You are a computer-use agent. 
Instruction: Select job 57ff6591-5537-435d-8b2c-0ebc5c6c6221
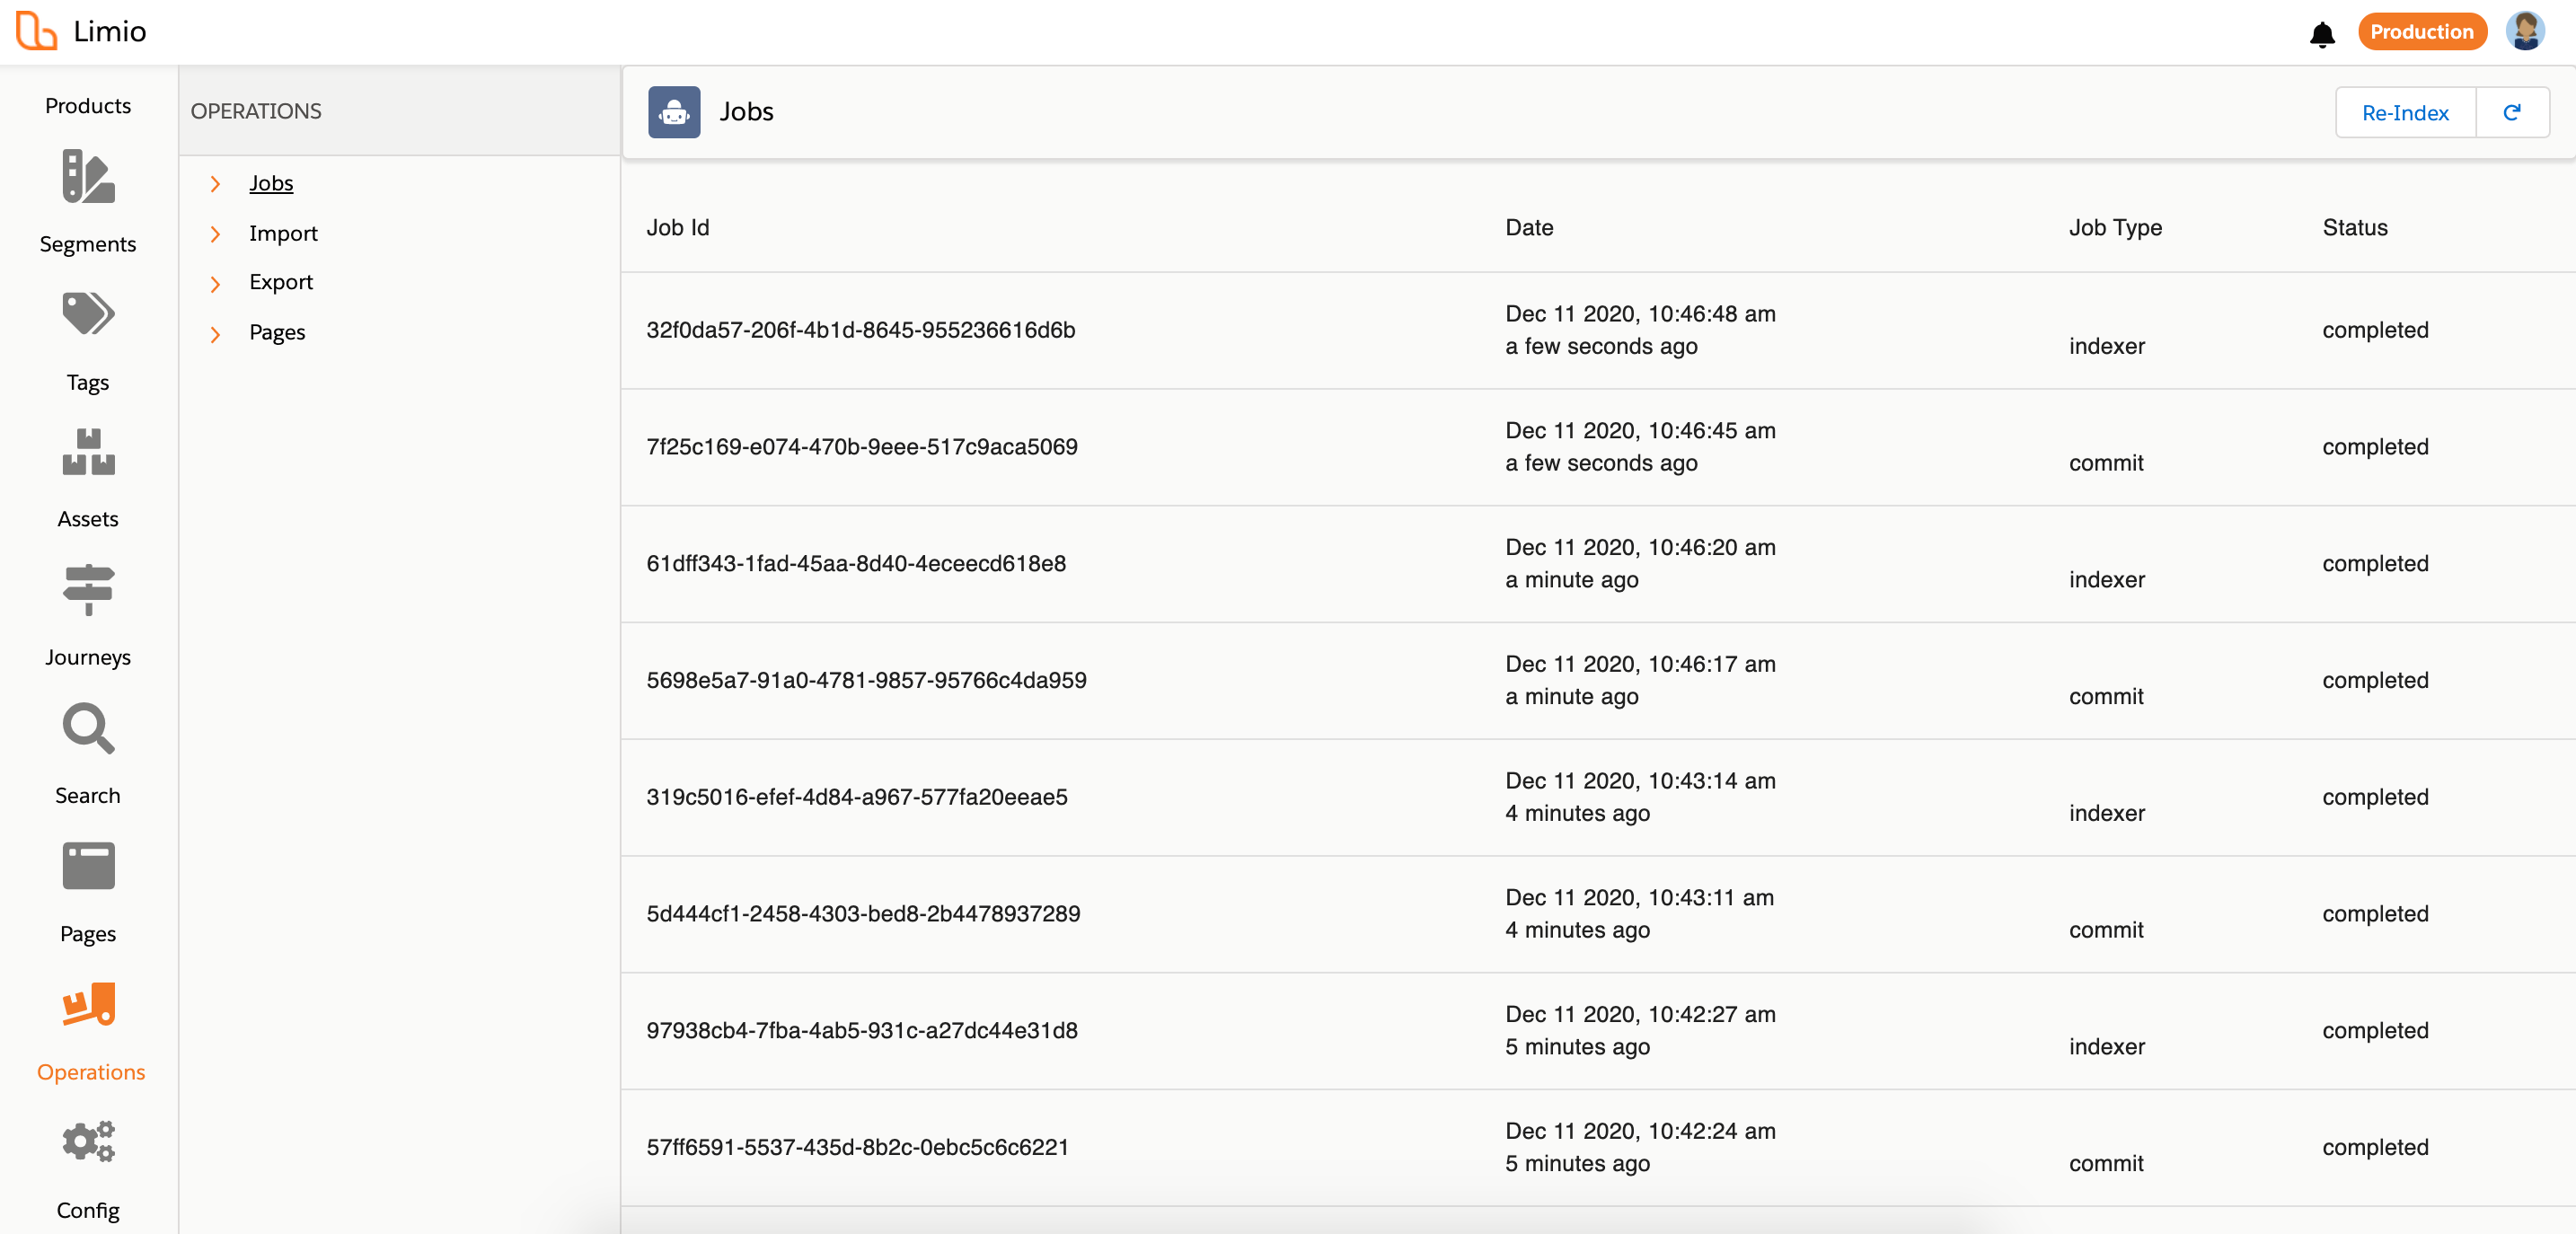tap(858, 1147)
